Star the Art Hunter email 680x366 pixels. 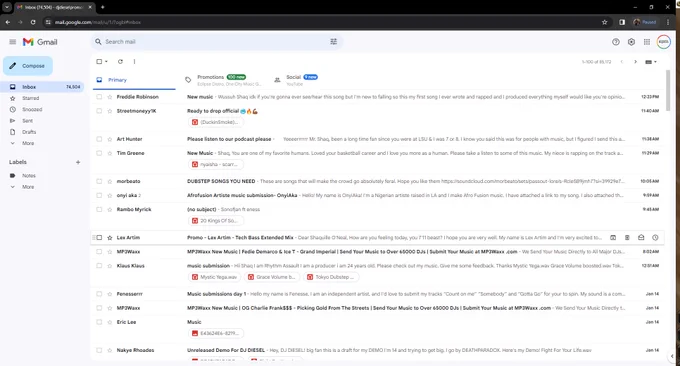(x=110, y=139)
